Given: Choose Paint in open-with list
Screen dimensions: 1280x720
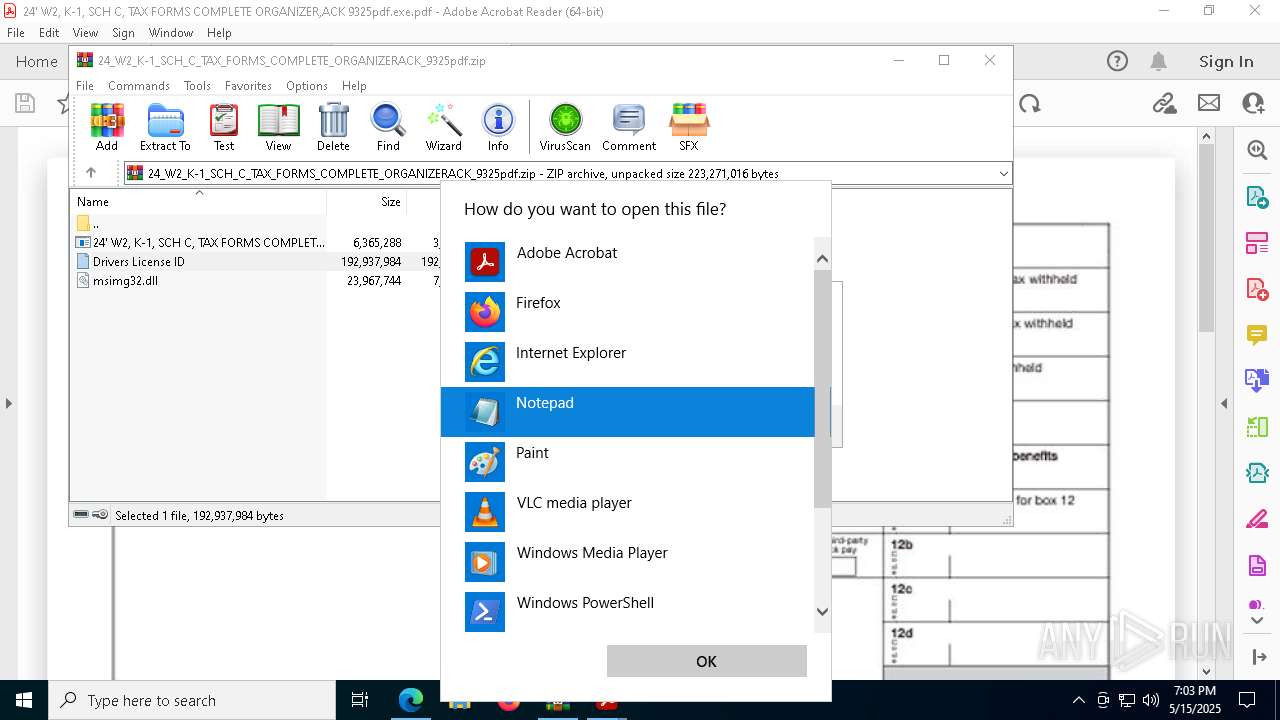Looking at the screenshot, I should point(628,462).
